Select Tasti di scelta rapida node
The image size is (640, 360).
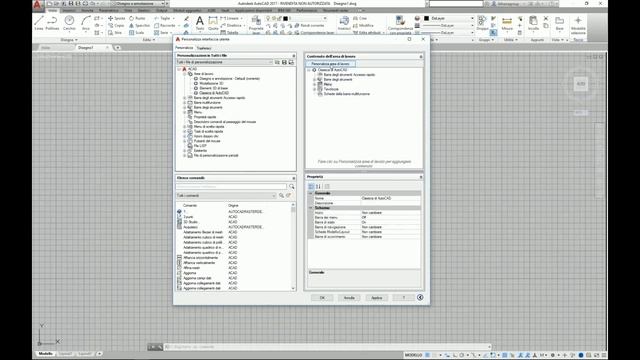point(208,131)
